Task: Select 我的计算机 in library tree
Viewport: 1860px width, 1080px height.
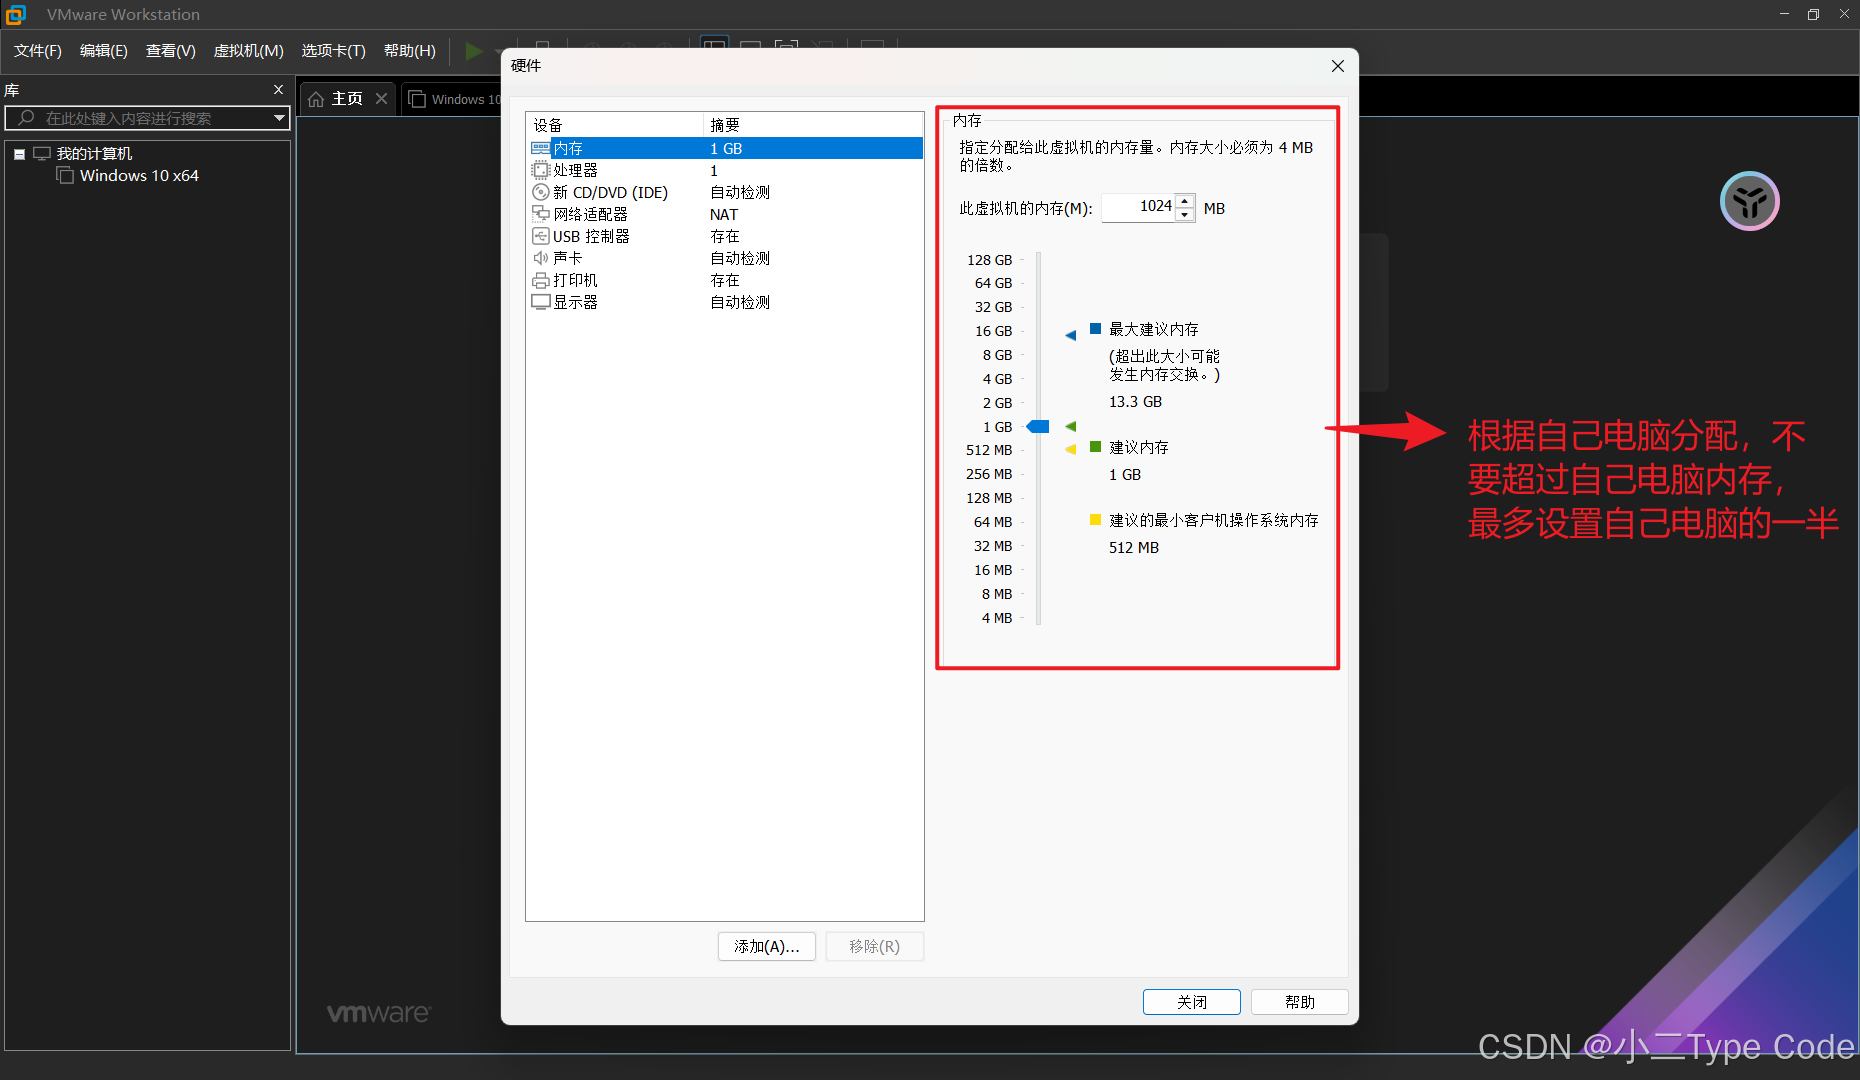Action: (x=94, y=154)
